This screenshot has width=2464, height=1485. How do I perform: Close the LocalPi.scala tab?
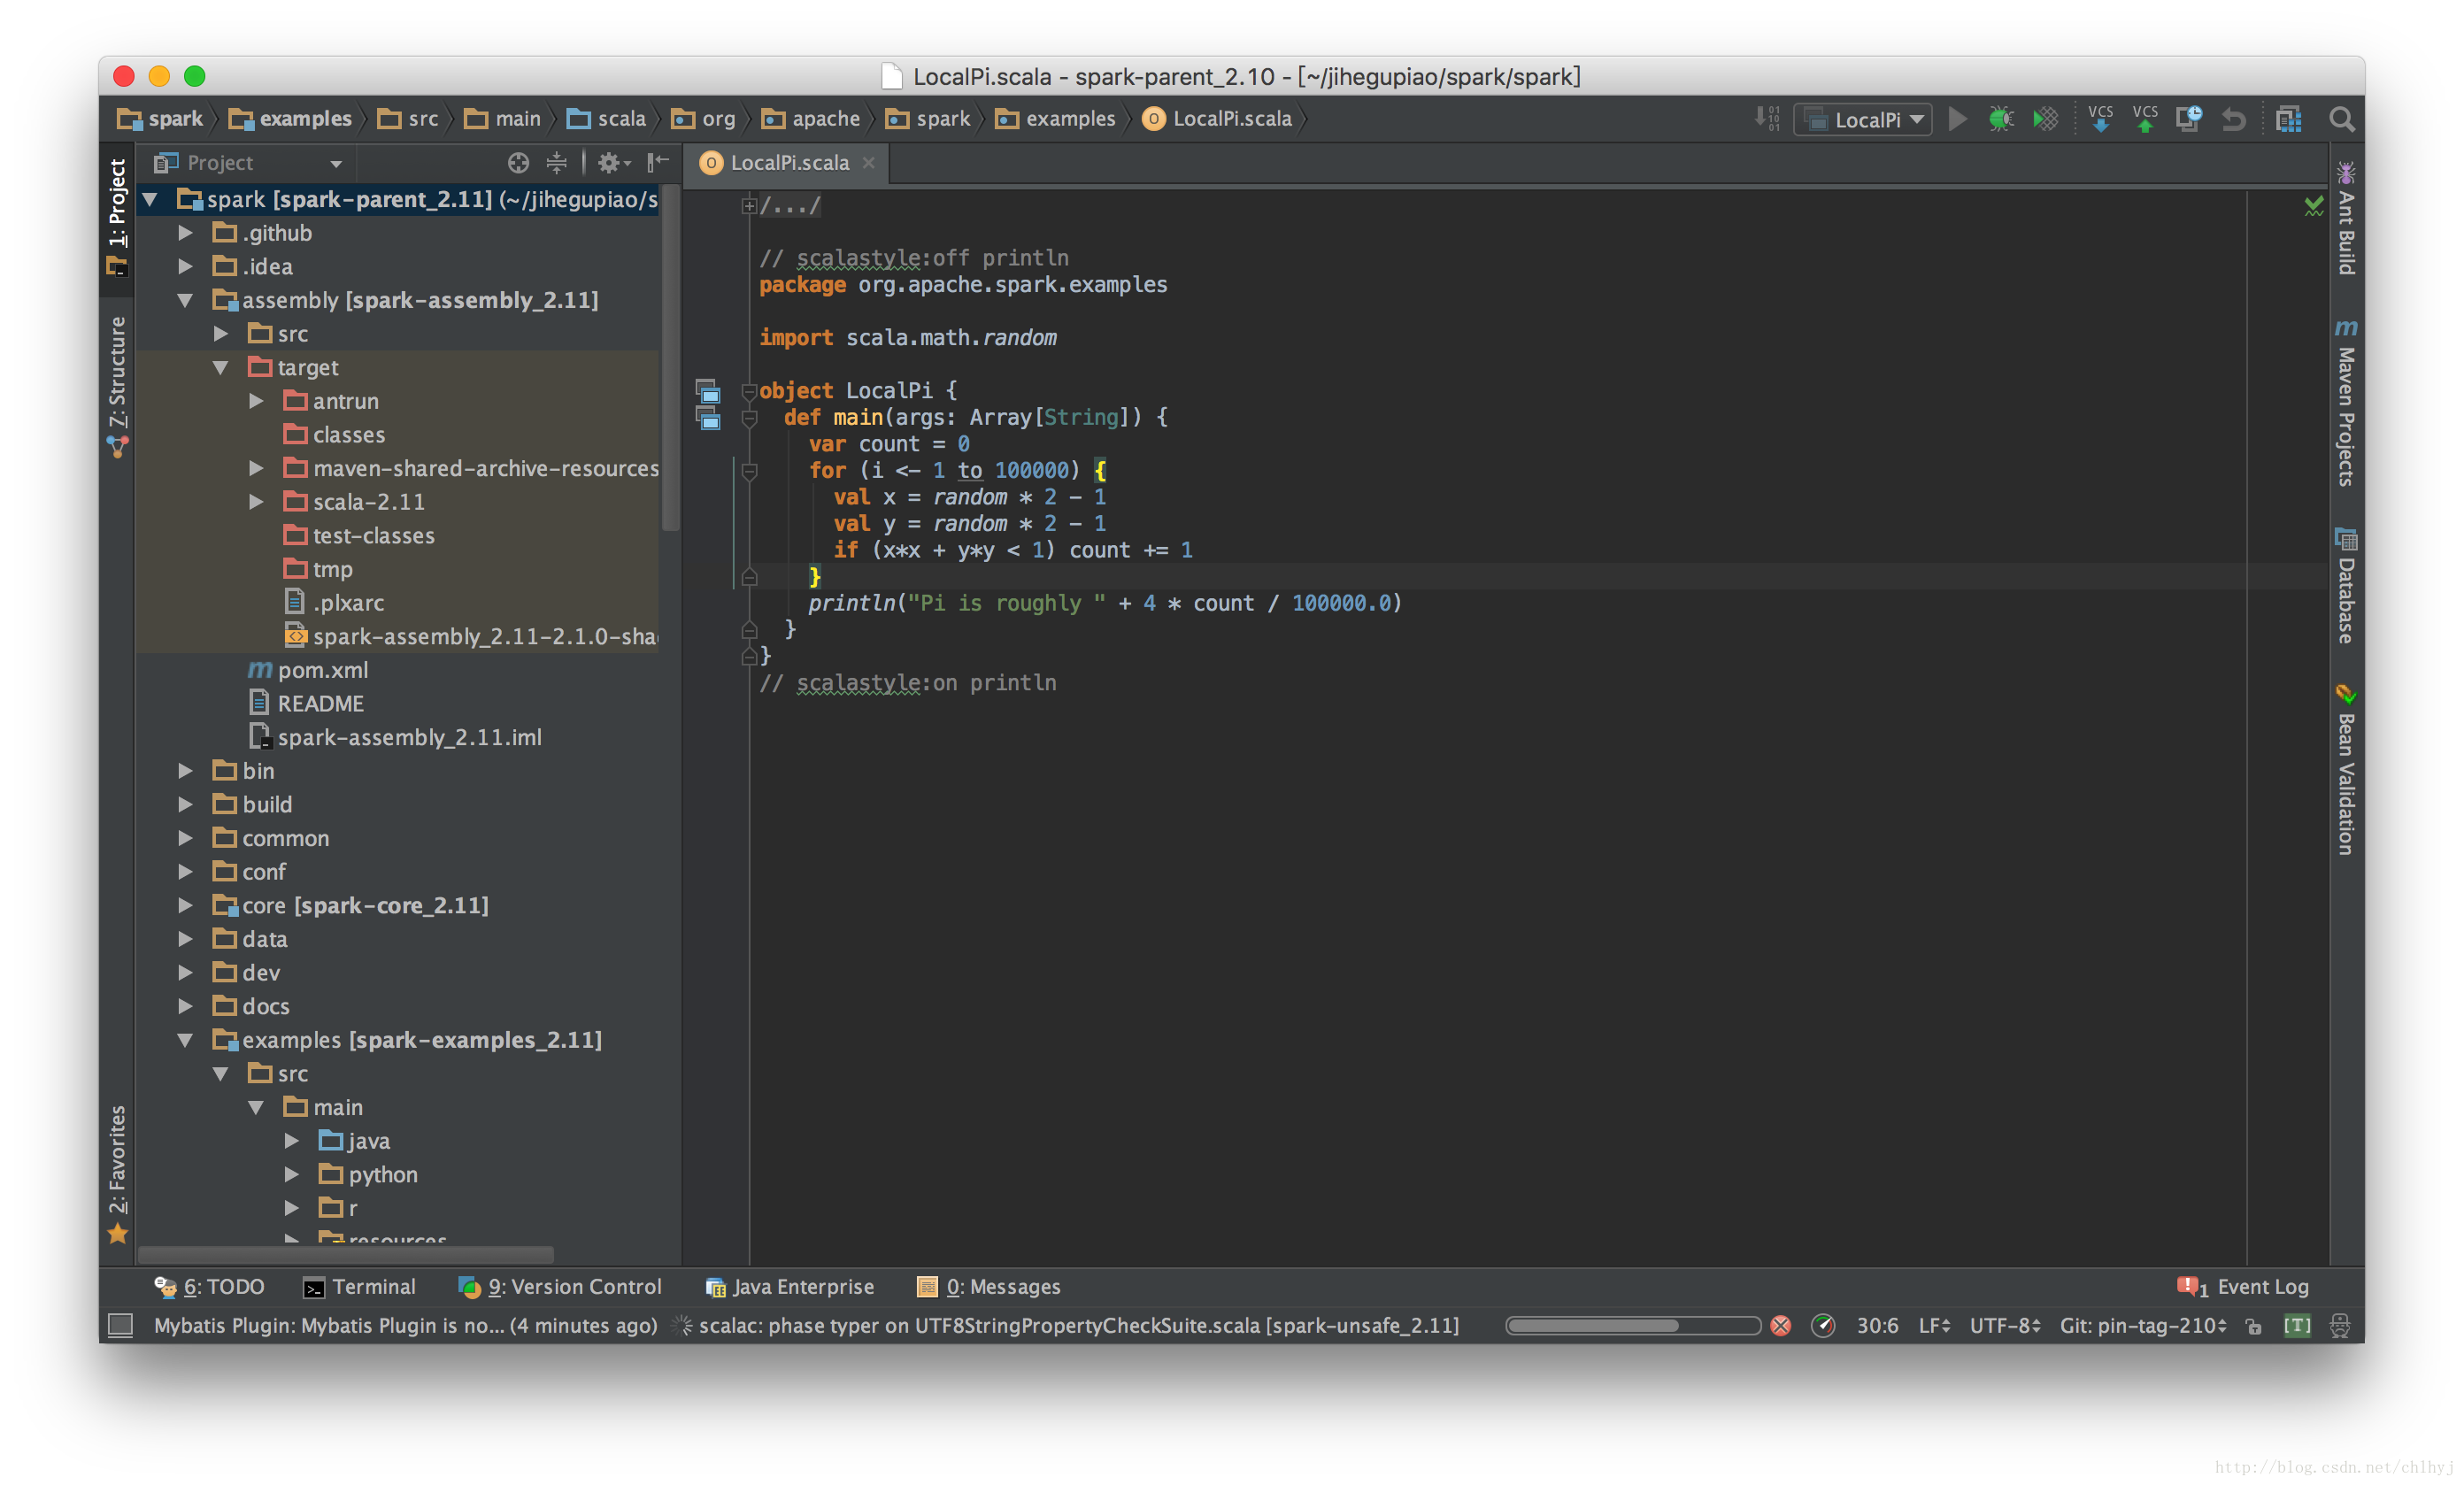click(x=869, y=163)
